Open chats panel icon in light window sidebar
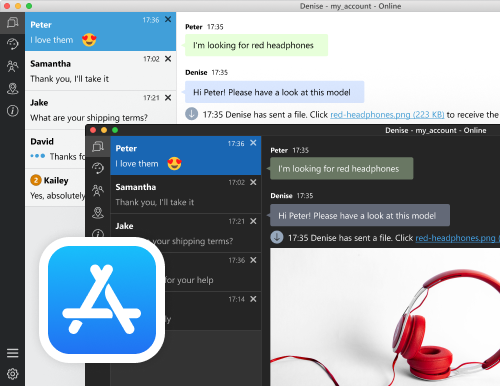Image resolution: width=500 pixels, height=386 pixels. [12, 23]
